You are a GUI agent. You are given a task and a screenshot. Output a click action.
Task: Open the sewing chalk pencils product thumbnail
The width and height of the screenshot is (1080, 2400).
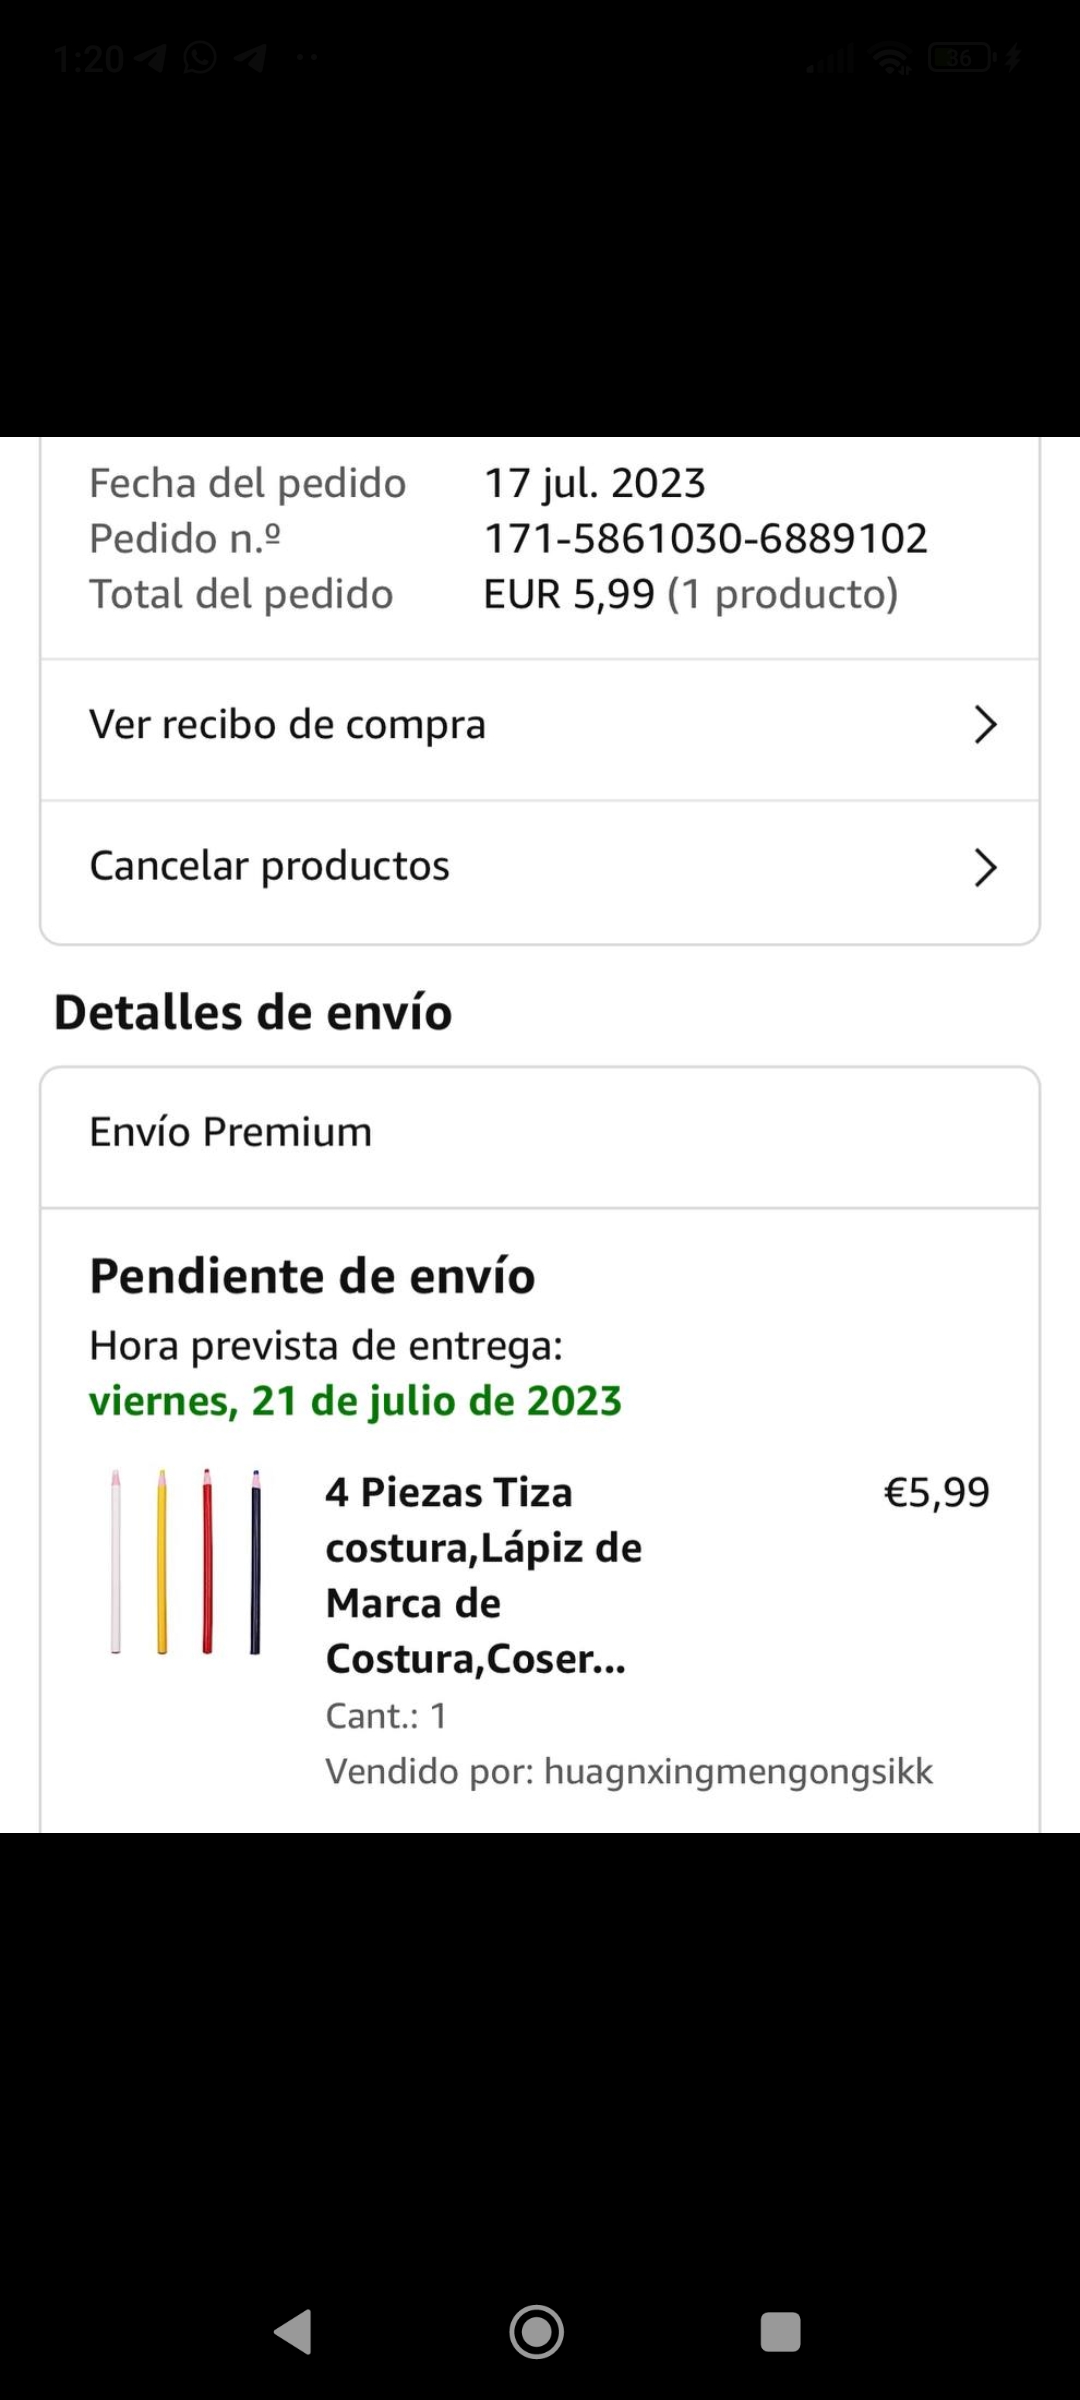[186, 1561]
